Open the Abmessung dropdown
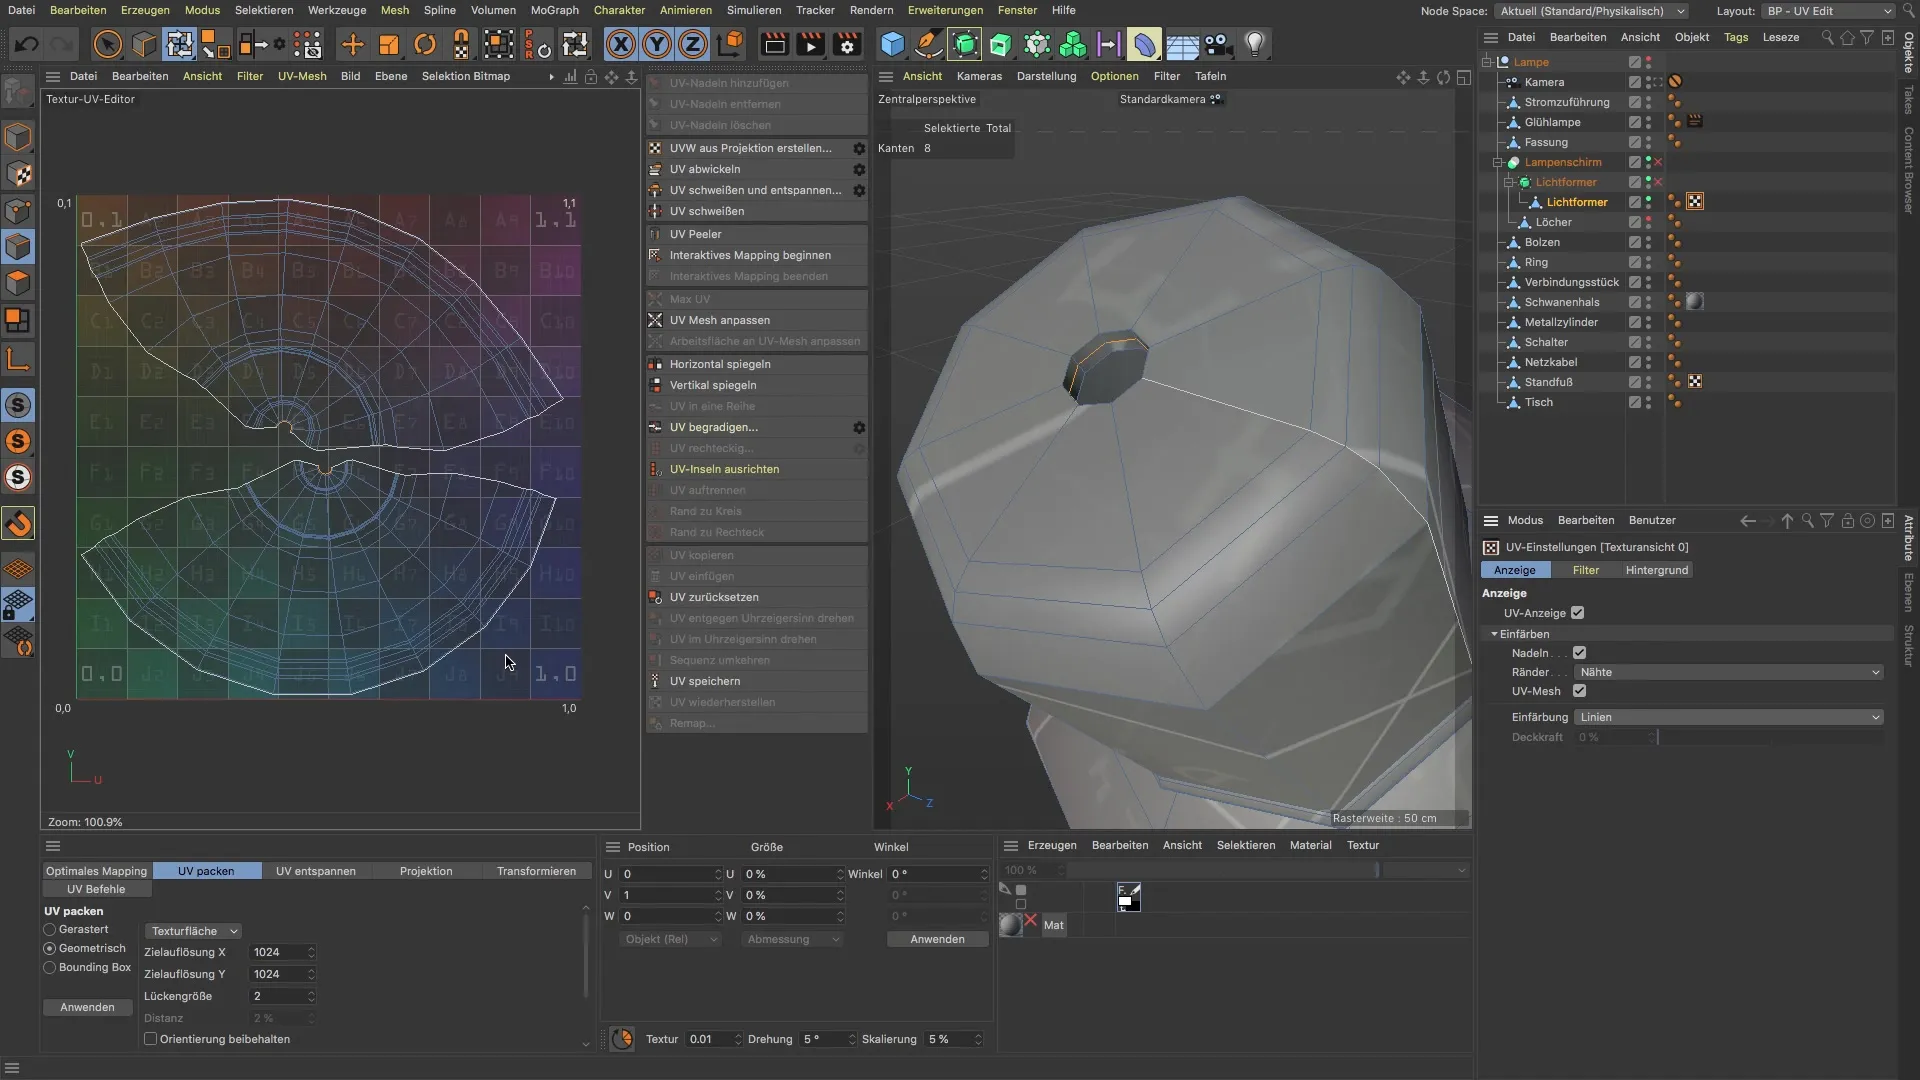Screen dimensions: 1920x1080 coord(792,939)
